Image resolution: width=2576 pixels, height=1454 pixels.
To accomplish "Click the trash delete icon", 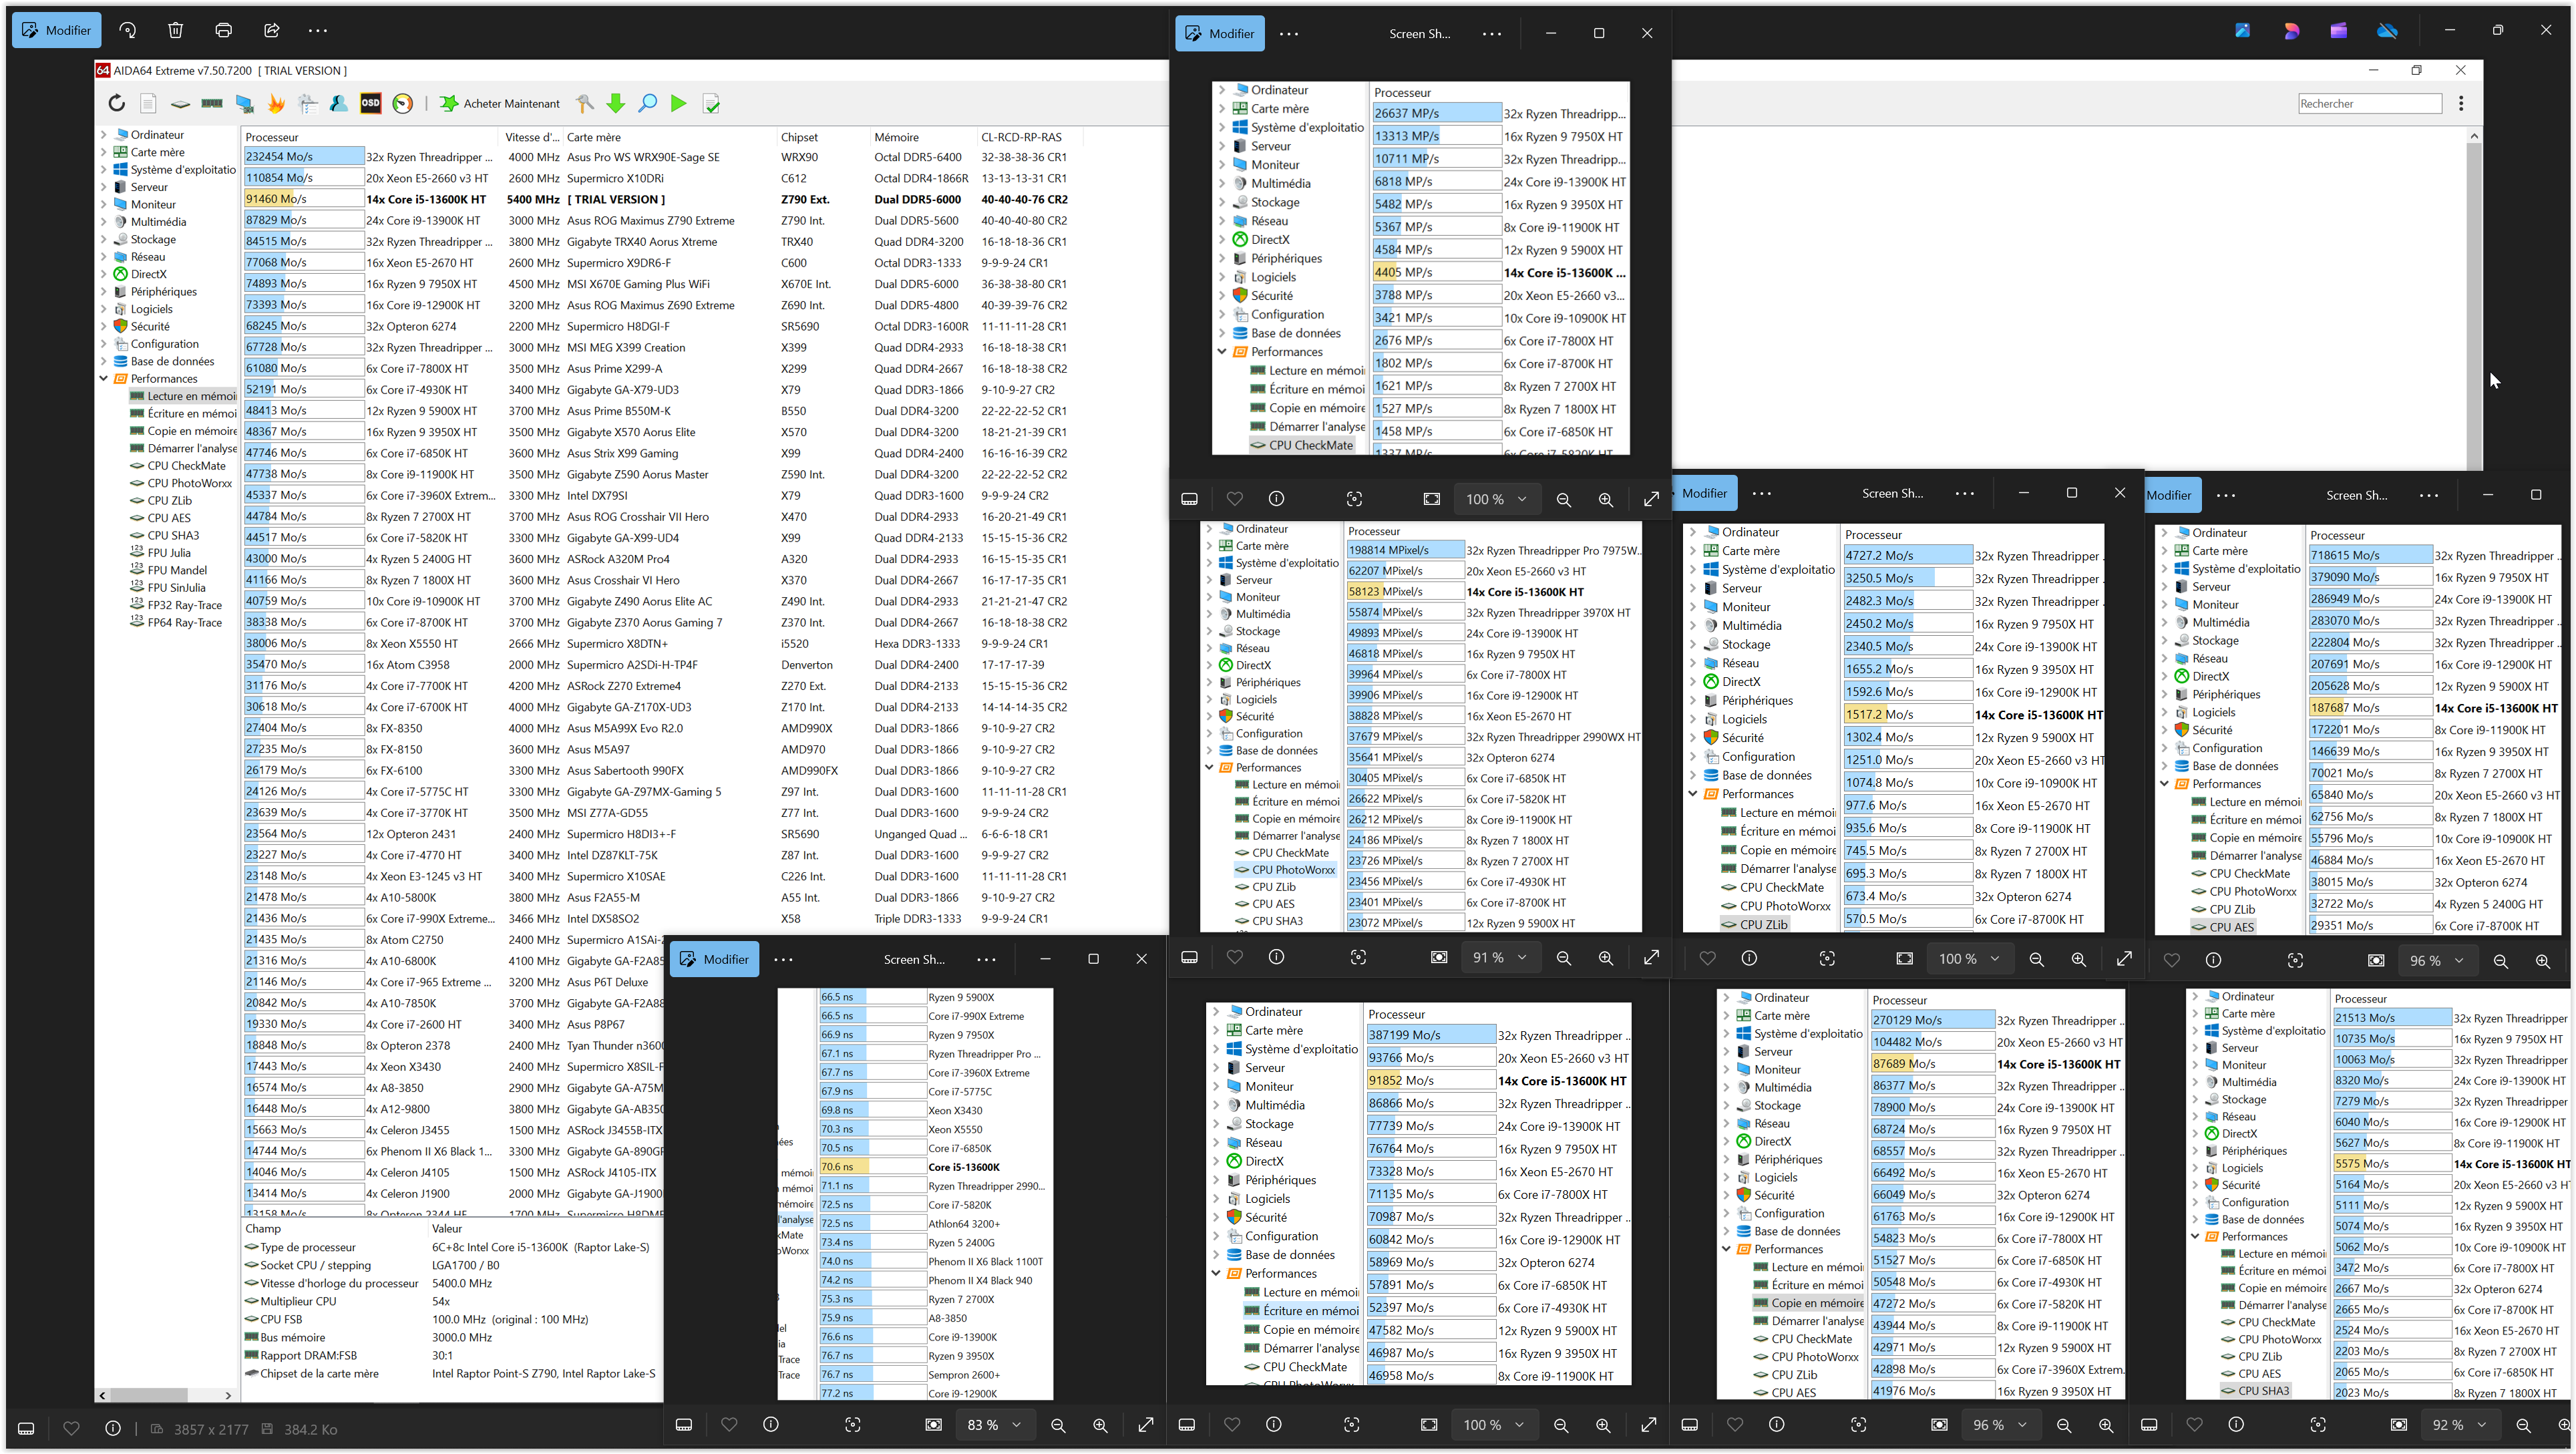I will pyautogui.click(x=176, y=30).
